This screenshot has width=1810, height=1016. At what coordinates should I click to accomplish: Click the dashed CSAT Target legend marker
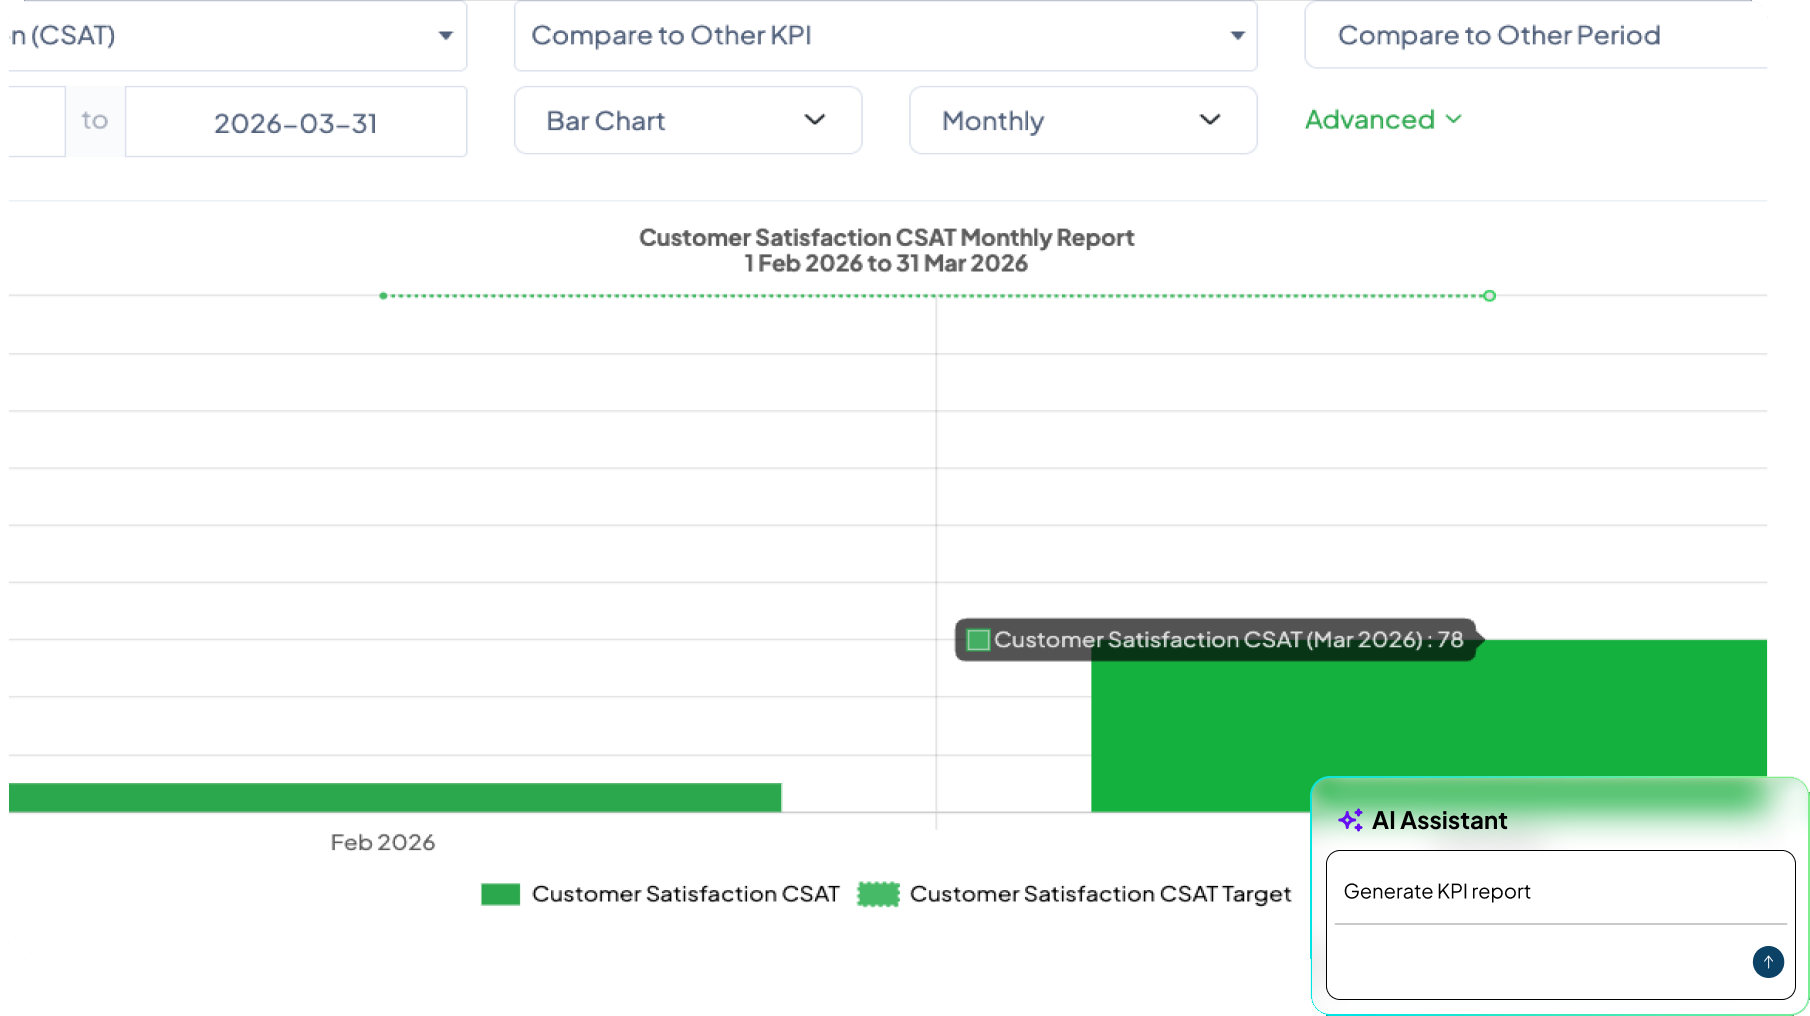coord(879,893)
